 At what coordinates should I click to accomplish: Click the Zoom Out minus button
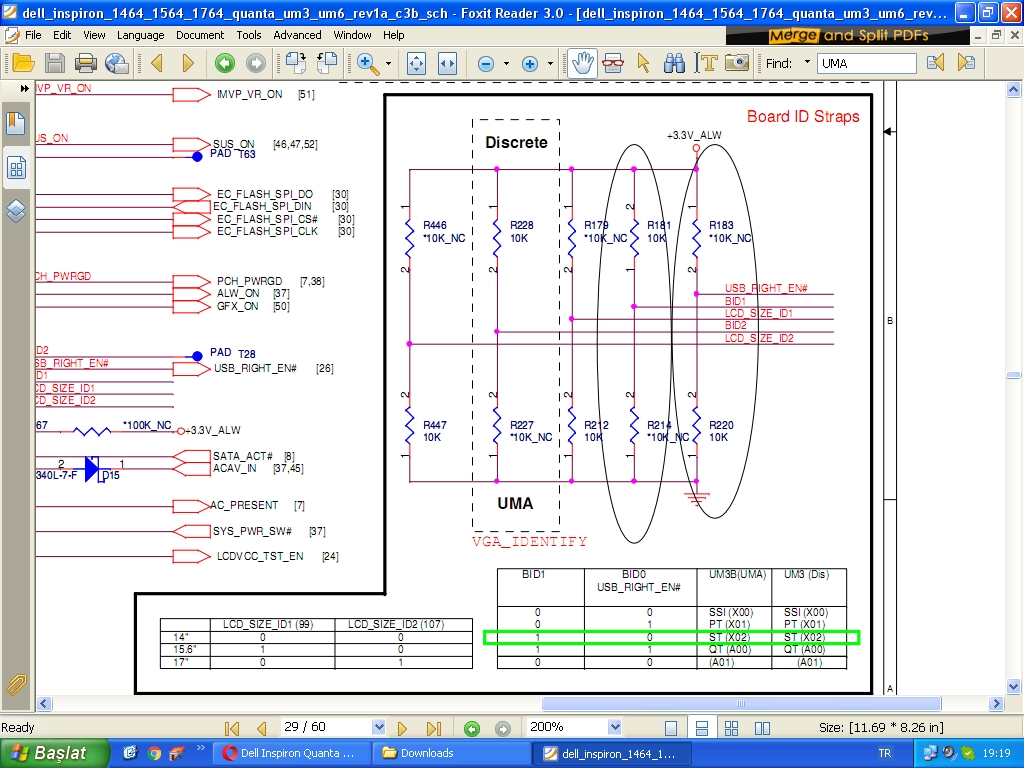click(486, 63)
